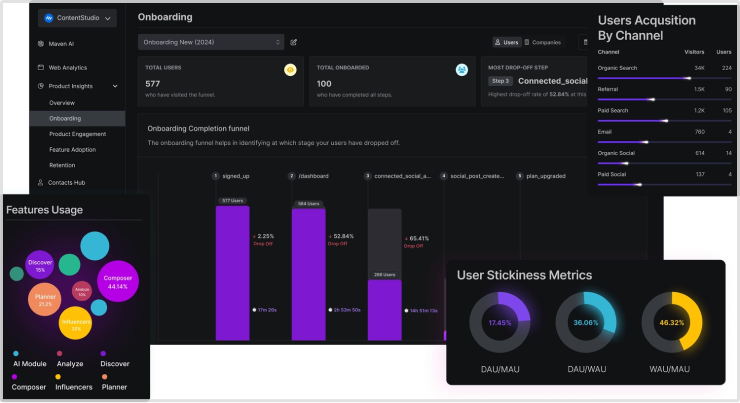Click the Channel column header
Viewport: 740px width, 403px height.
[608, 52]
